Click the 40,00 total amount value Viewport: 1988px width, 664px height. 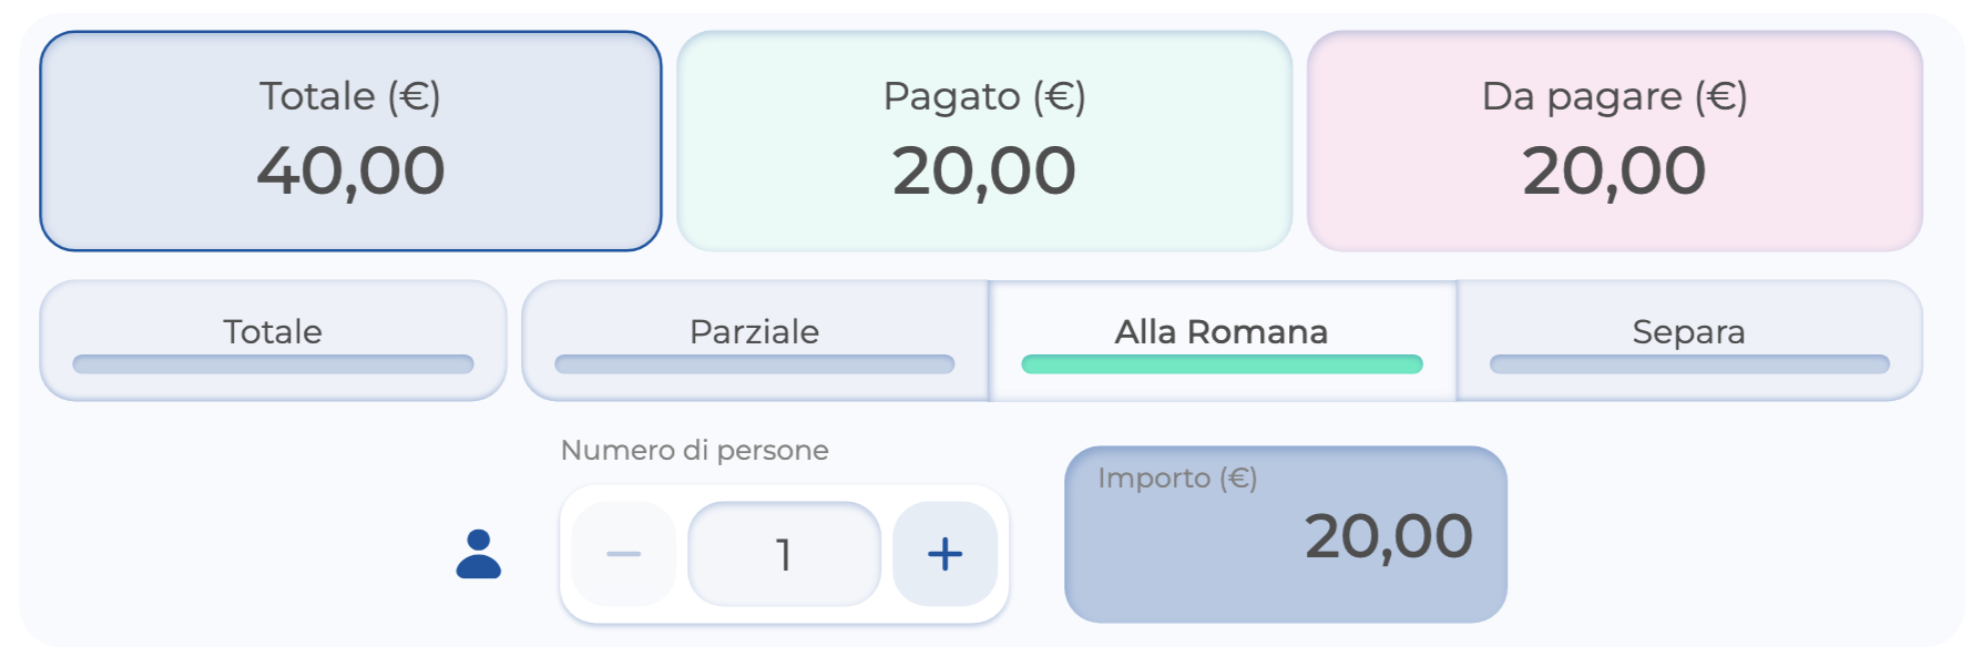click(x=350, y=171)
